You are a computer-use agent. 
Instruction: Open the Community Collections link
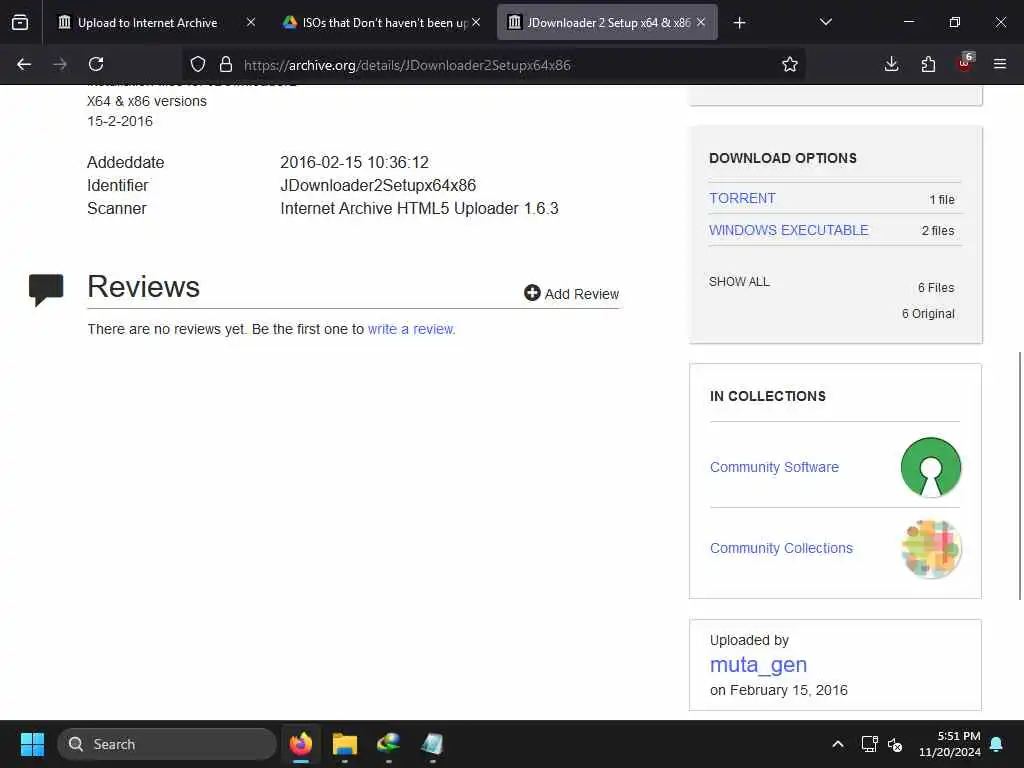[x=781, y=548]
